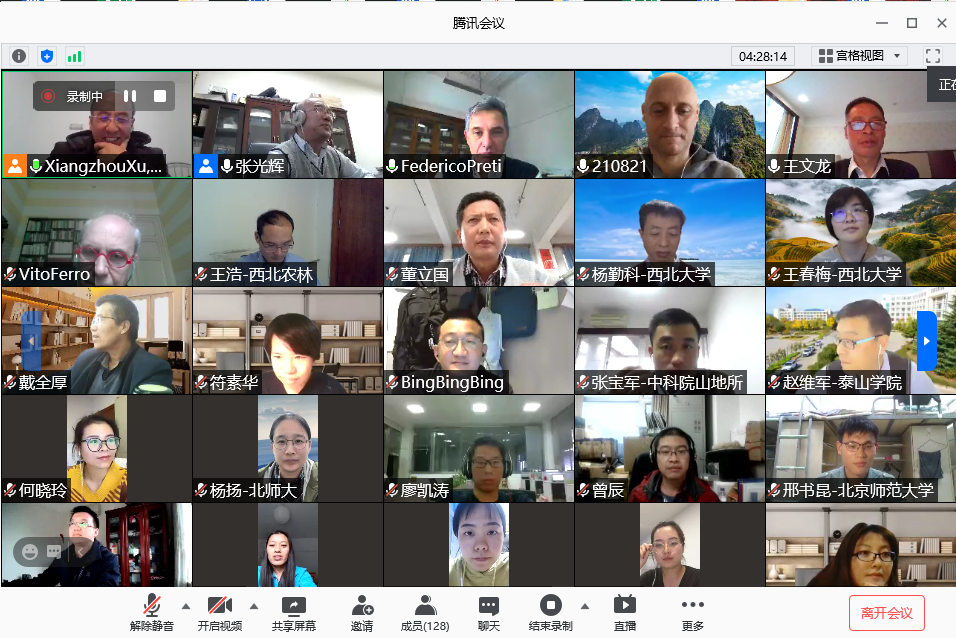Click the blue security shield icon

pyautogui.click(x=47, y=56)
